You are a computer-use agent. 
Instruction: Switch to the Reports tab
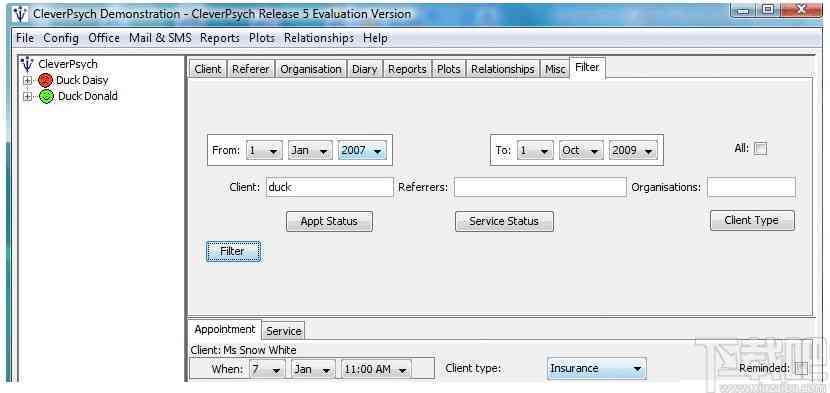click(407, 69)
